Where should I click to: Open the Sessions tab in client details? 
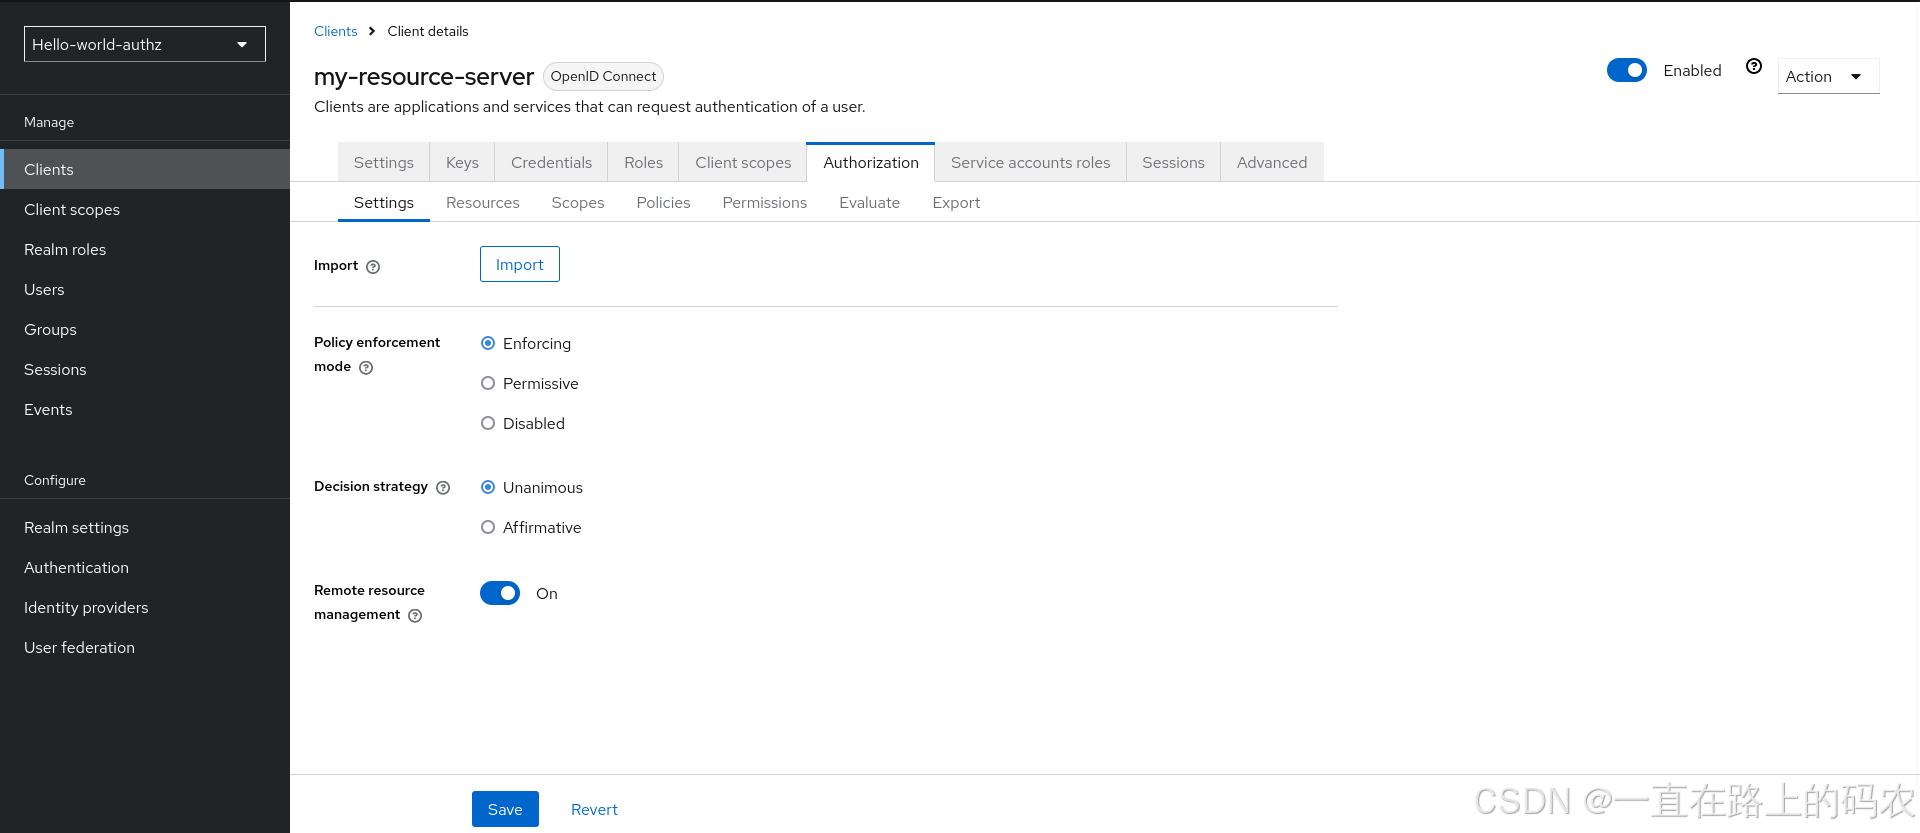click(x=1173, y=162)
